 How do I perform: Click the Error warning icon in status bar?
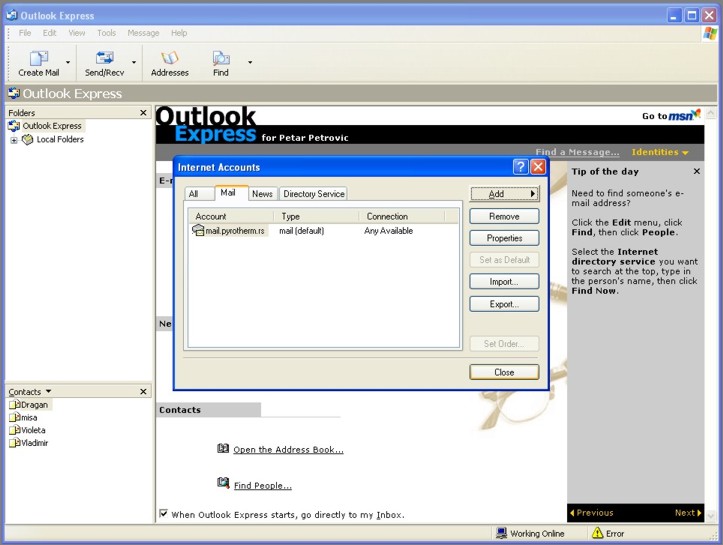pos(598,533)
